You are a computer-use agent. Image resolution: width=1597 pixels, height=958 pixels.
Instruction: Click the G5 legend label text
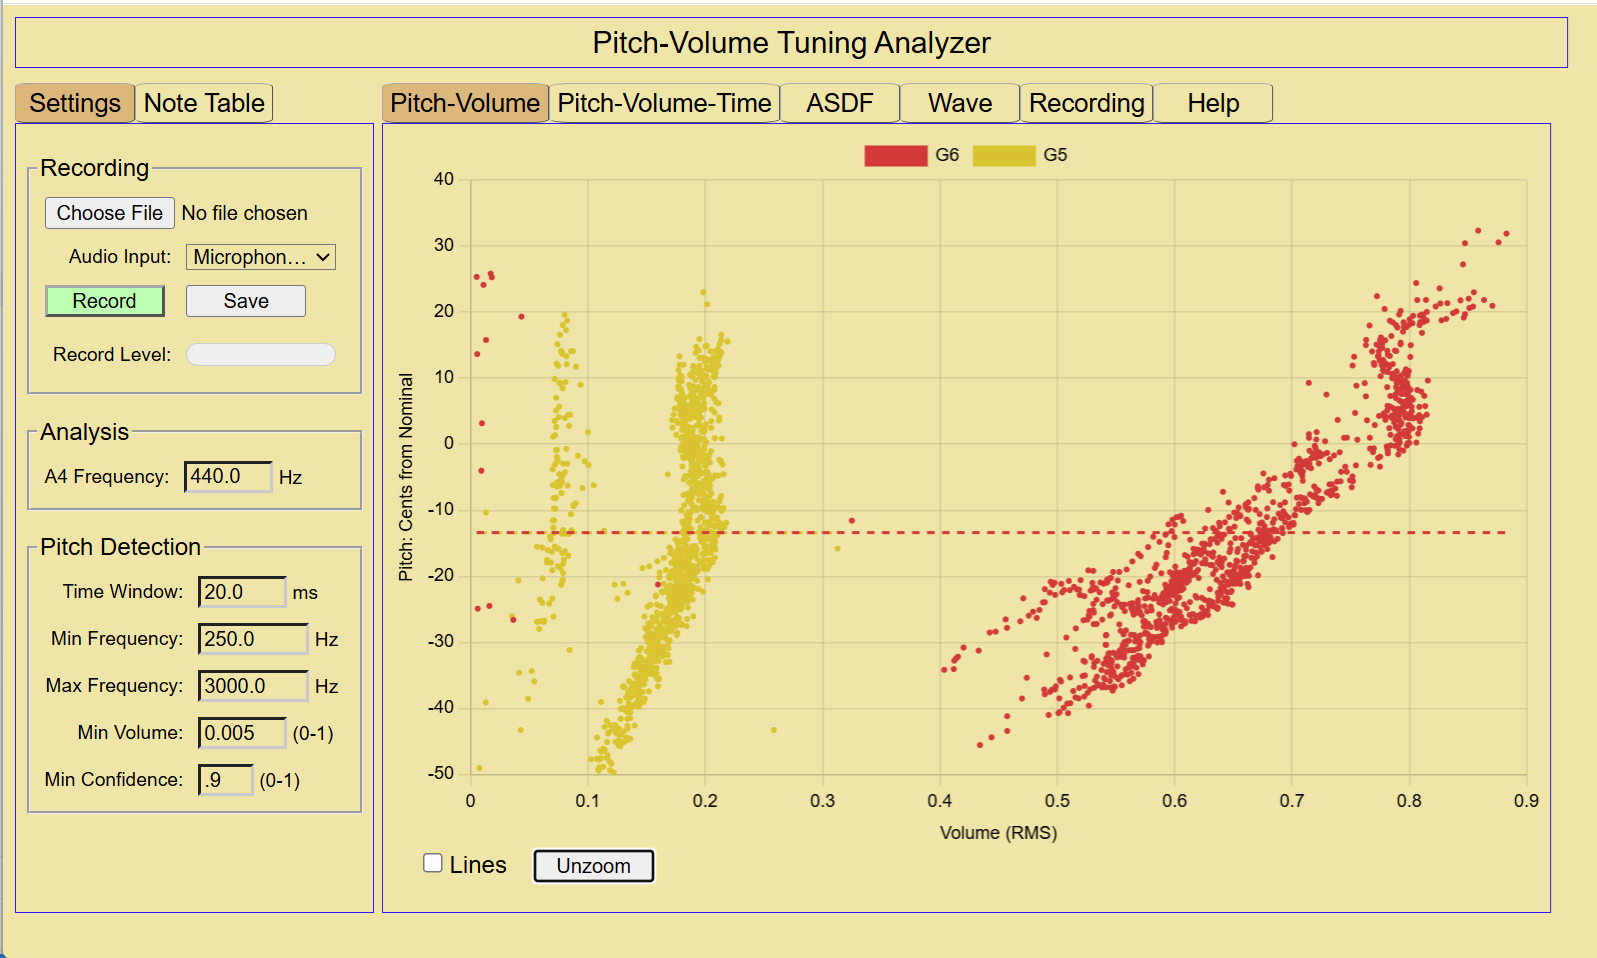[1055, 155]
